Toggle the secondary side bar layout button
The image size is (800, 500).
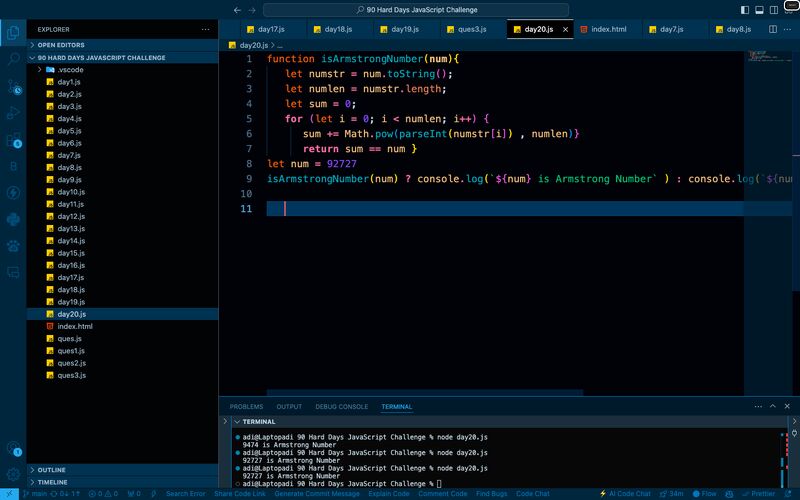pyautogui.click(x=774, y=10)
